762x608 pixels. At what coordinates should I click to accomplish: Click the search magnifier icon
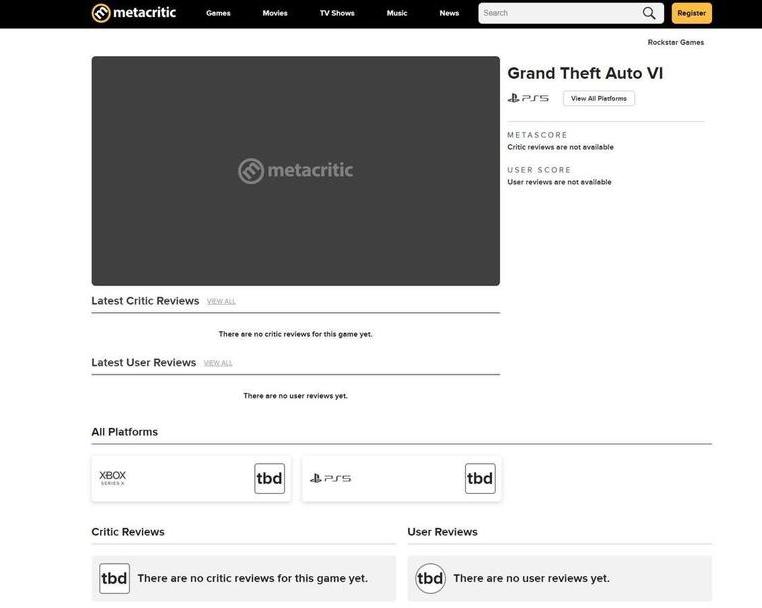point(649,13)
